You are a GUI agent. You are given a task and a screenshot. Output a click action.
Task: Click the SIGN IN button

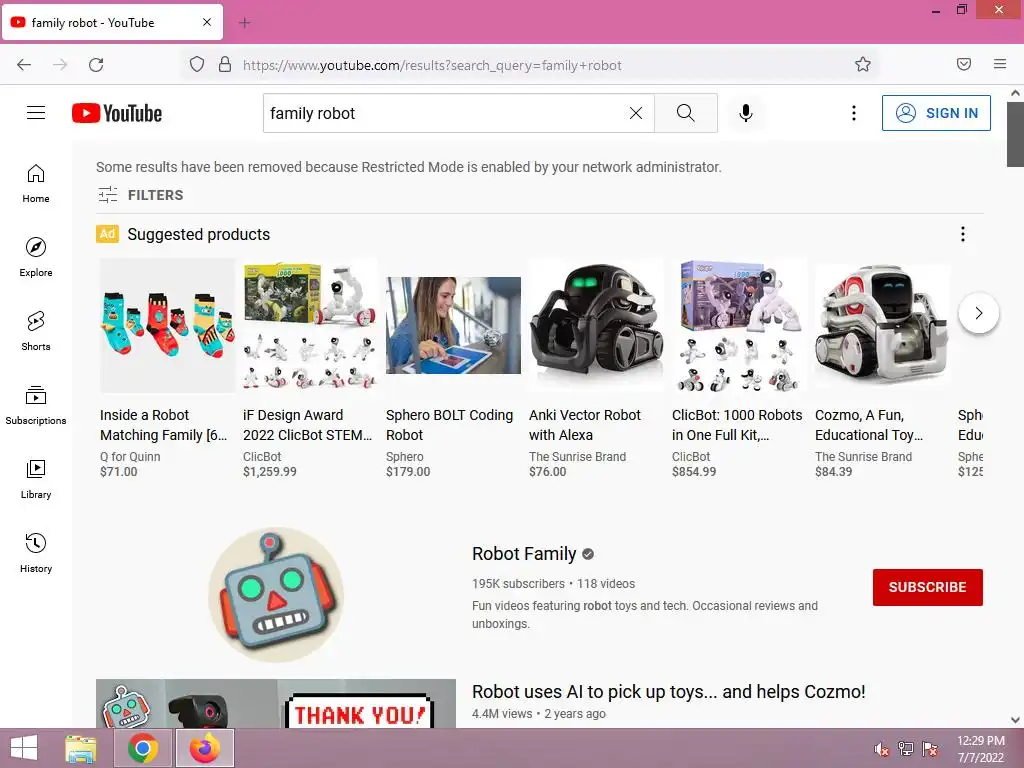pos(936,113)
